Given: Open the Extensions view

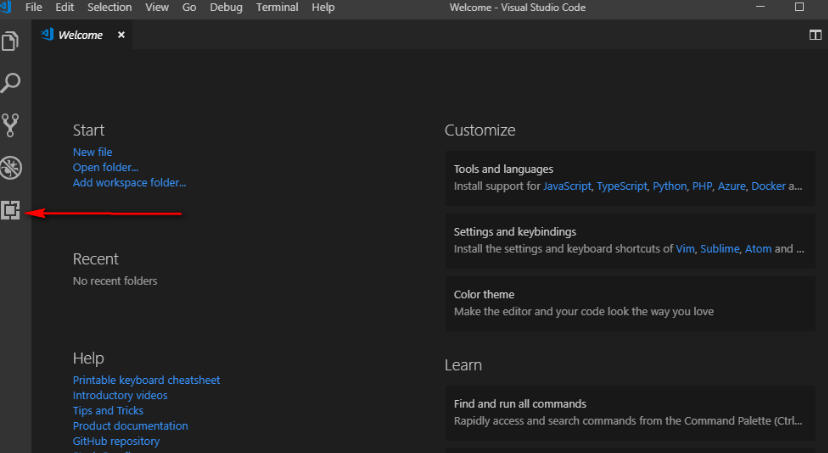Looking at the screenshot, I should 11,210.
